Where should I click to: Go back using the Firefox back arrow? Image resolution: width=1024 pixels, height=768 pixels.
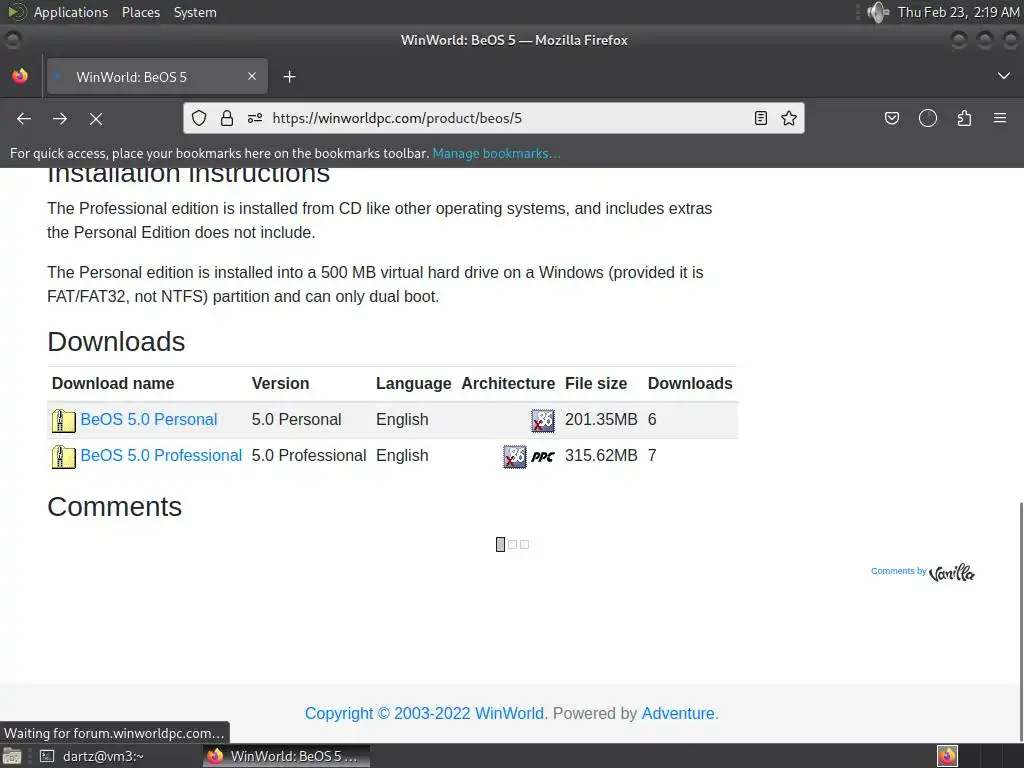coord(24,118)
